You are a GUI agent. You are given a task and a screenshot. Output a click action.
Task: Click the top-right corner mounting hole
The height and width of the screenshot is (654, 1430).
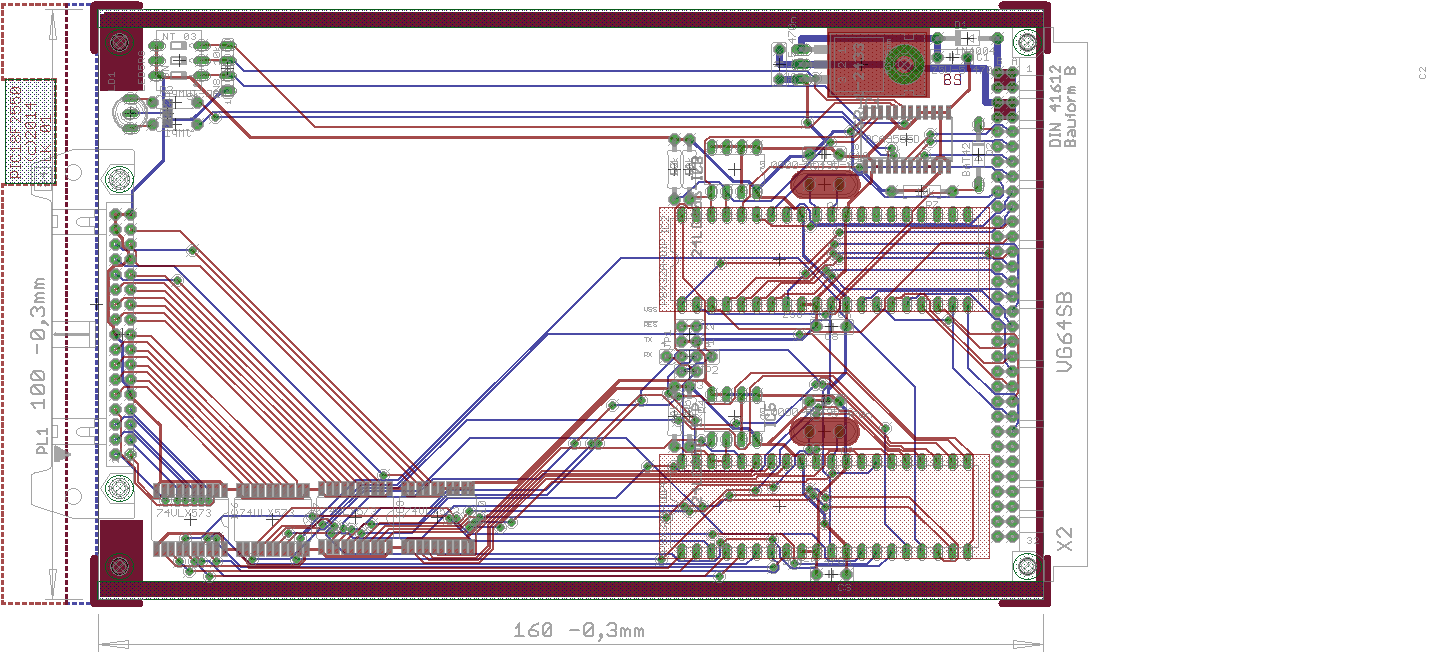coord(1025,42)
